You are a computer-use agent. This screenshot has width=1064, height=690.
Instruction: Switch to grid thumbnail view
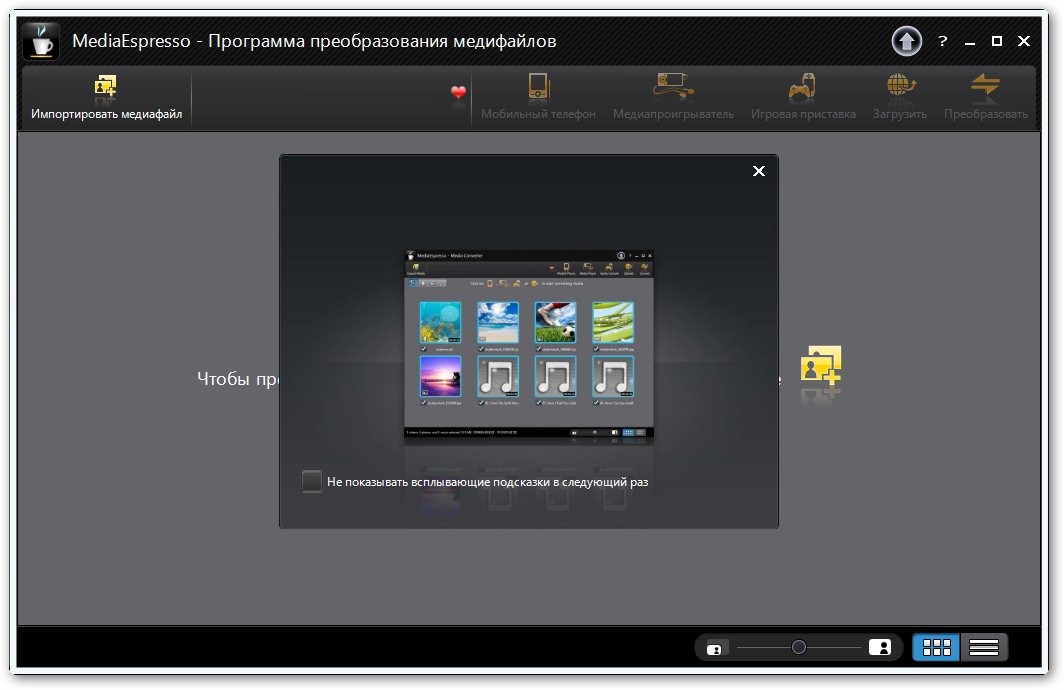(936, 647)
